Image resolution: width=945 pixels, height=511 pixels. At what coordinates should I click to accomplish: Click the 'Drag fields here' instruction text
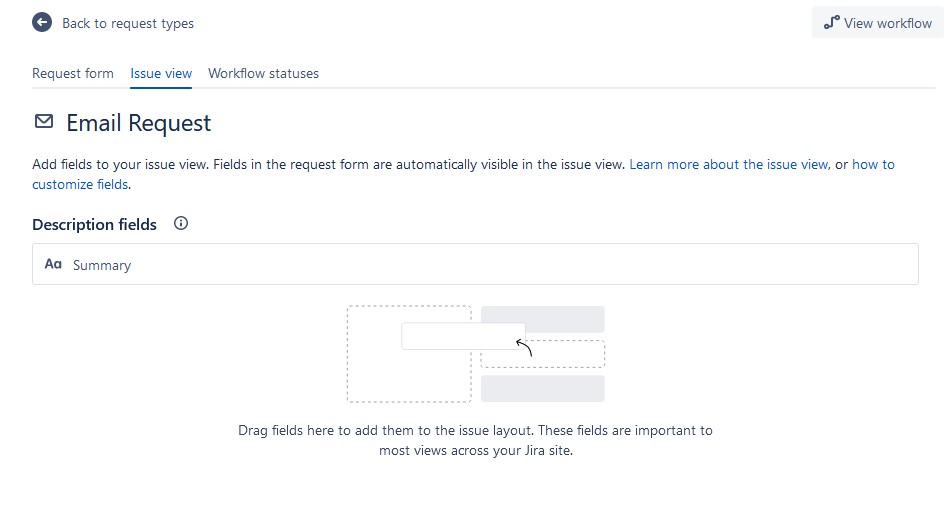click(x=475, y=440)
